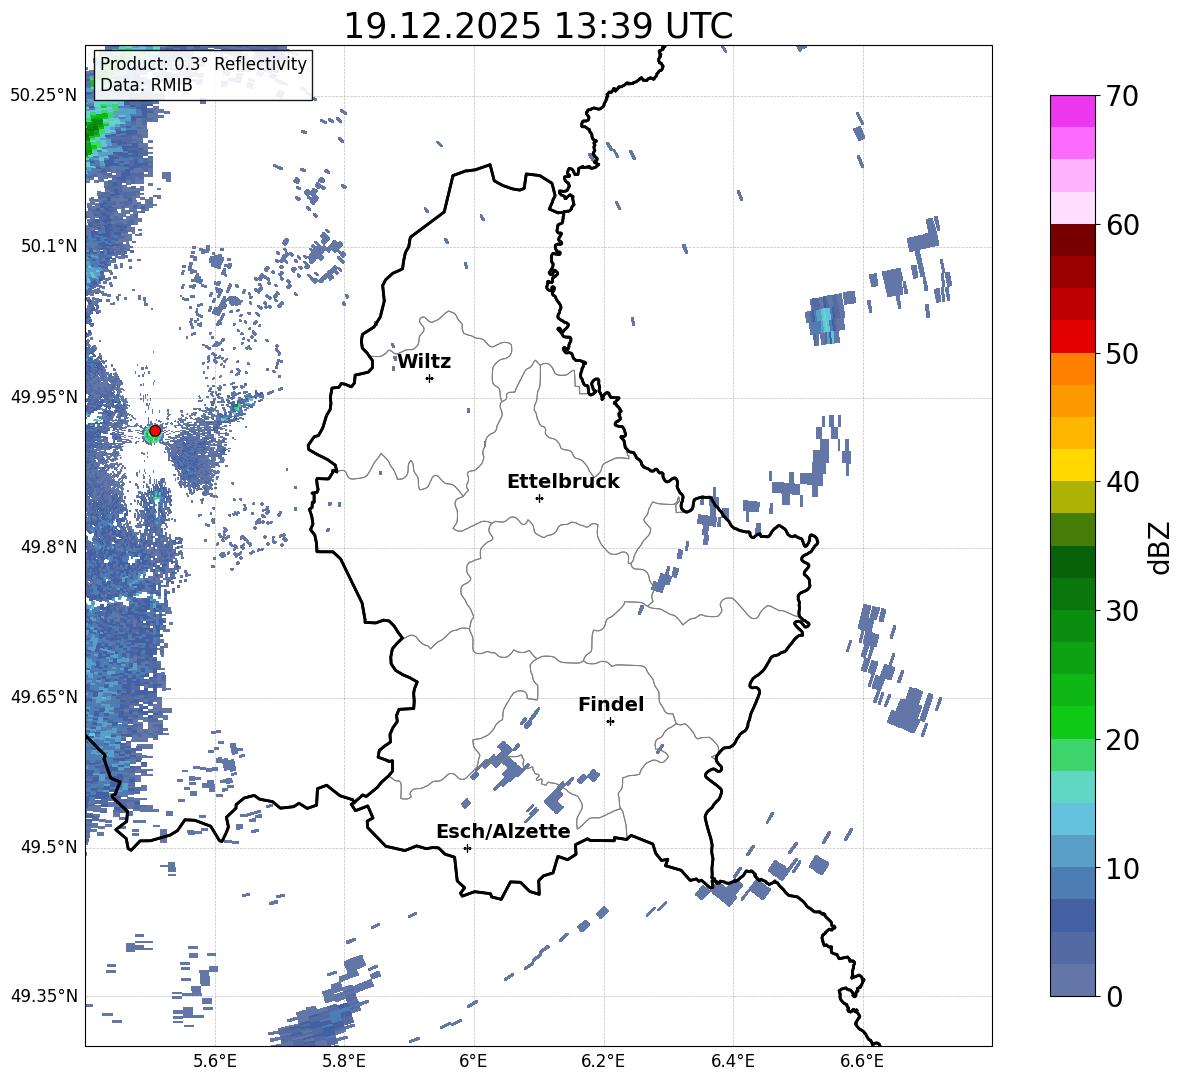Click the 40 value on the colorbar
Image resolution: width=1184 pixels, height=1081 pixels.
[1122, 482]
